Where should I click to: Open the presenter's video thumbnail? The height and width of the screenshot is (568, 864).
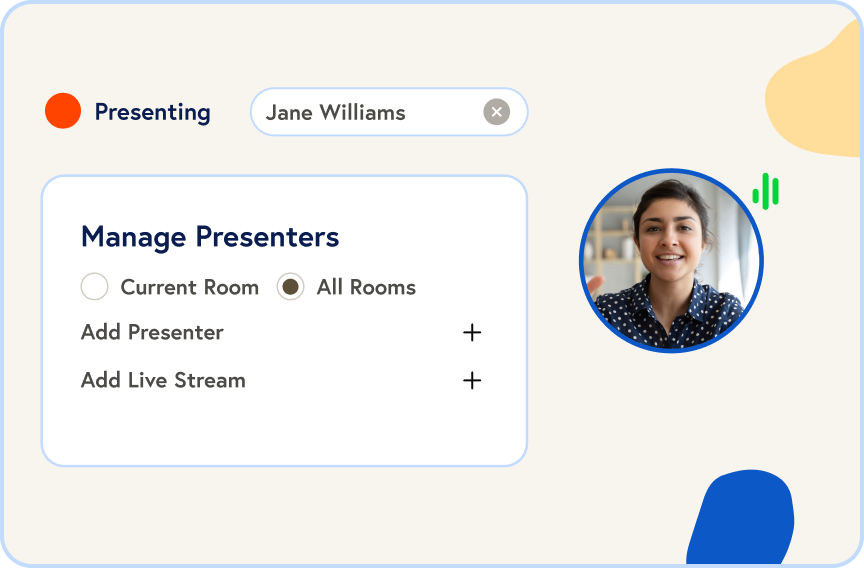[671, 261]
